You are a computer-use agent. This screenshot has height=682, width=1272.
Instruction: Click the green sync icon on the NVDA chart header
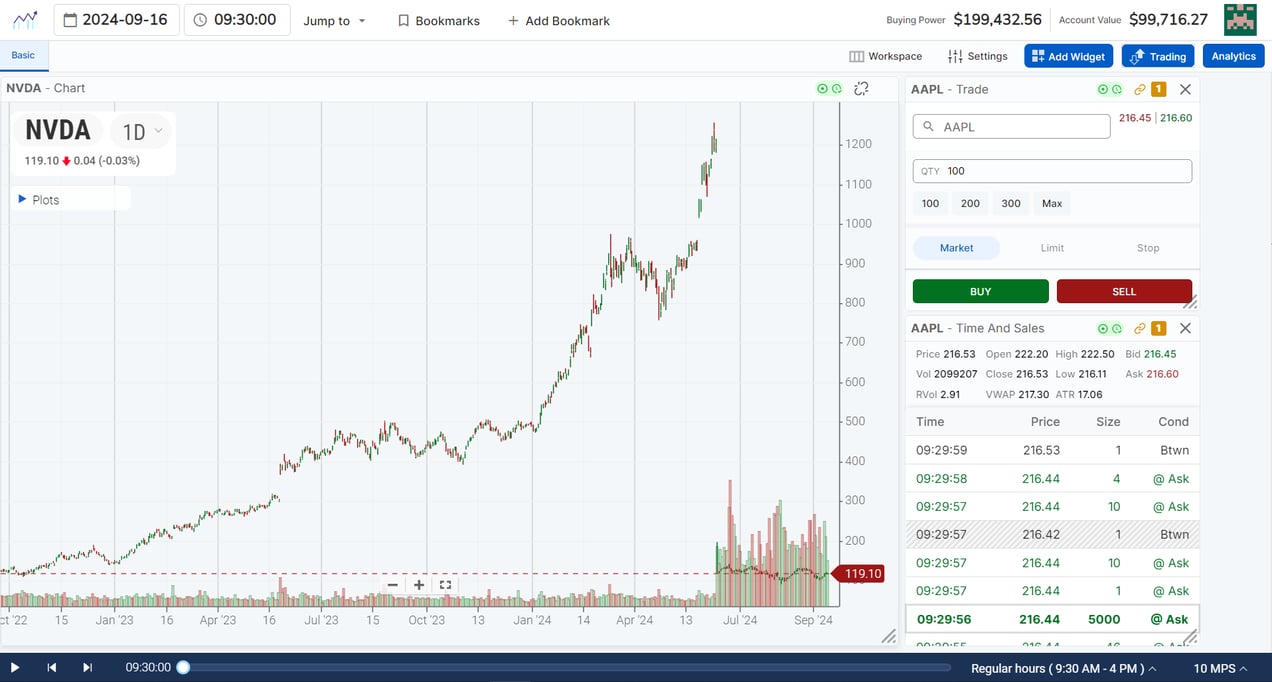[x=837, y=89]
